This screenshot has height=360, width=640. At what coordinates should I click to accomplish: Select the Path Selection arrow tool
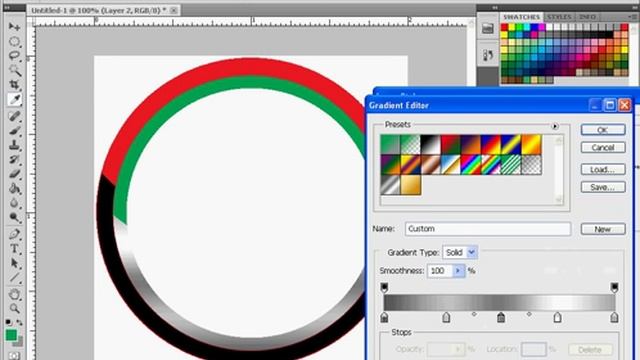(x=14, y=263)
